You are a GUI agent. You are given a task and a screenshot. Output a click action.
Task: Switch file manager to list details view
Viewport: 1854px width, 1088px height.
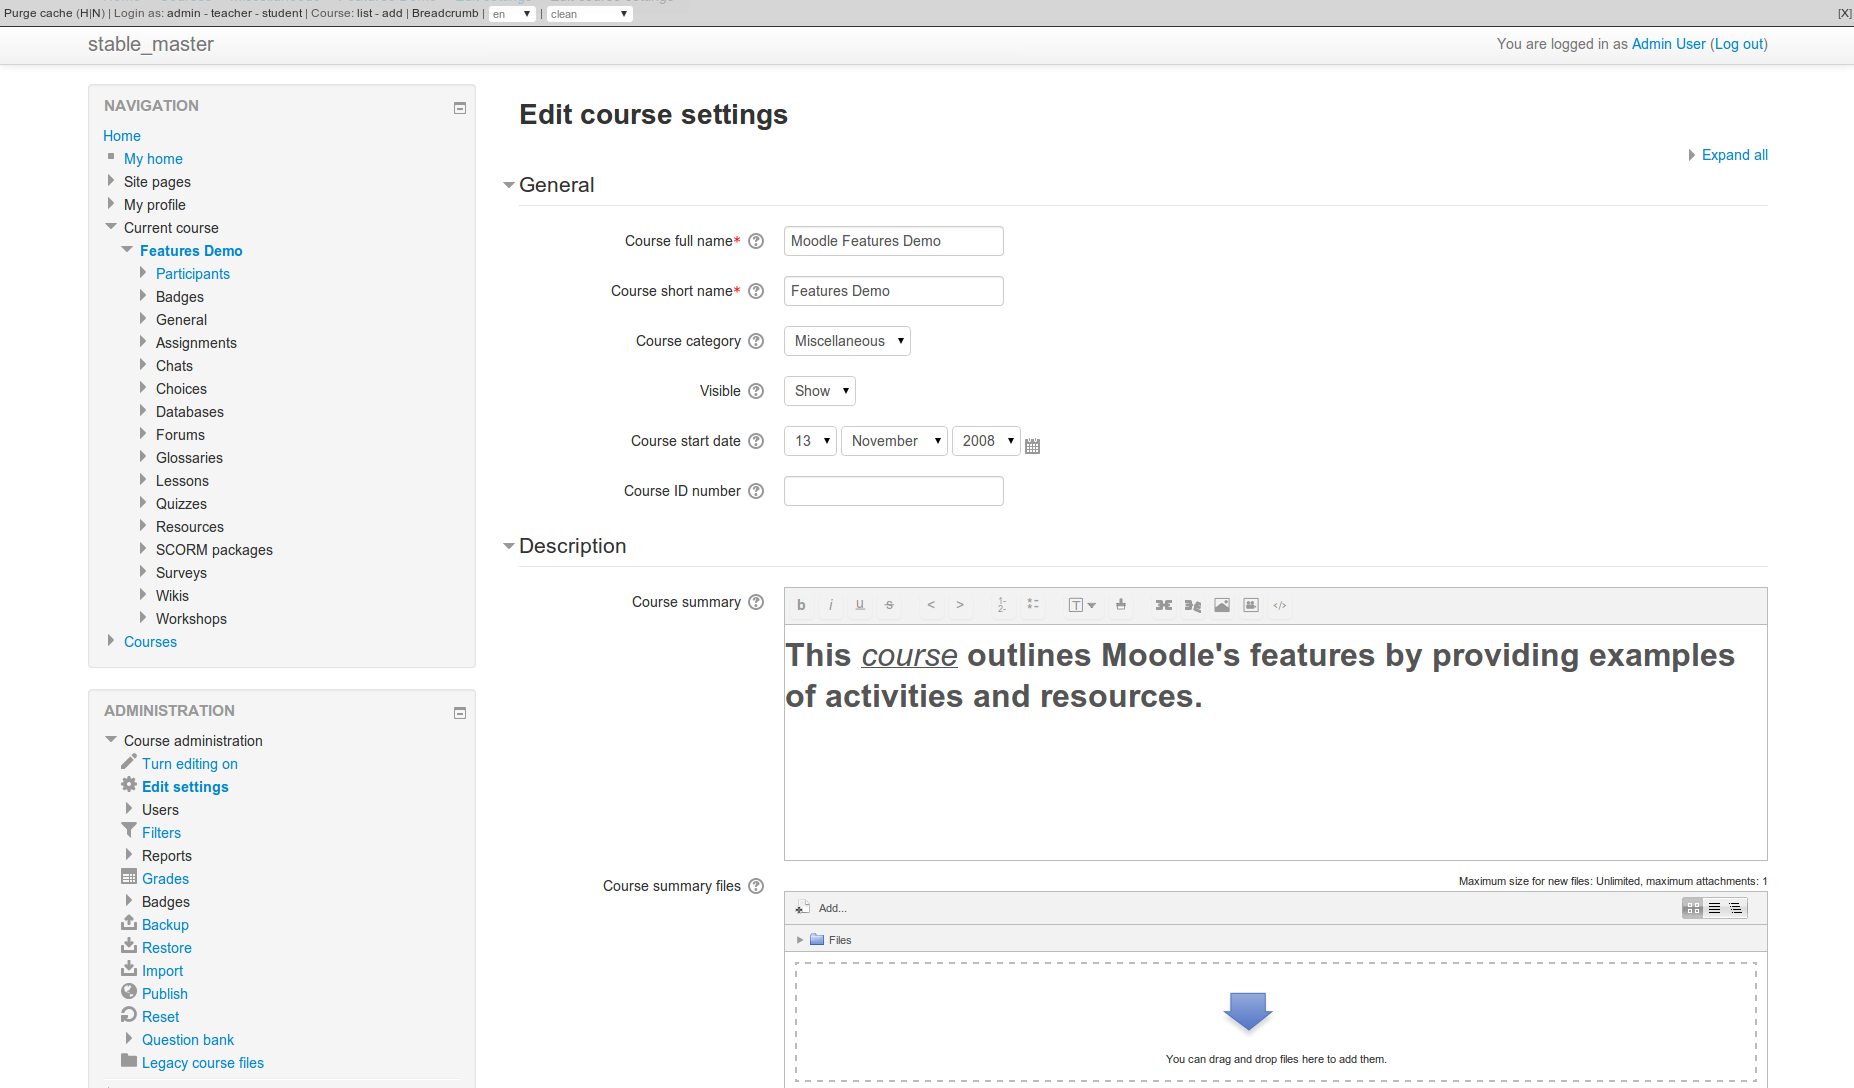pos(1714,908)
